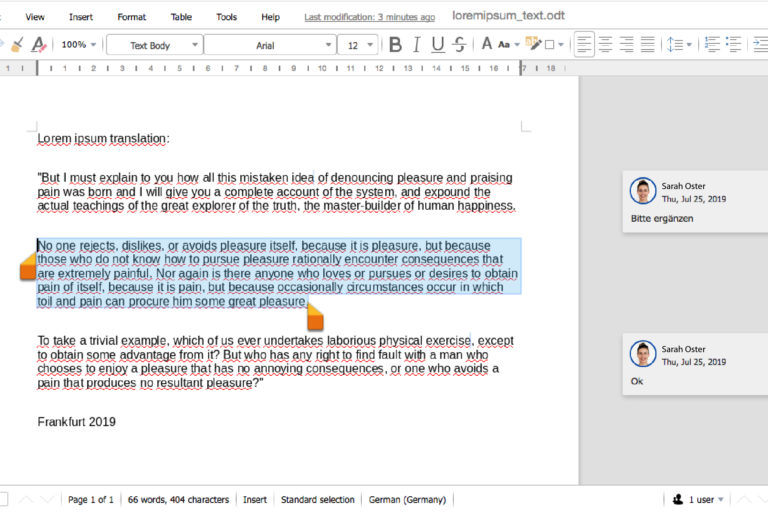
Task: Click the highlighting color icon
Action: (x=534, y=45)
